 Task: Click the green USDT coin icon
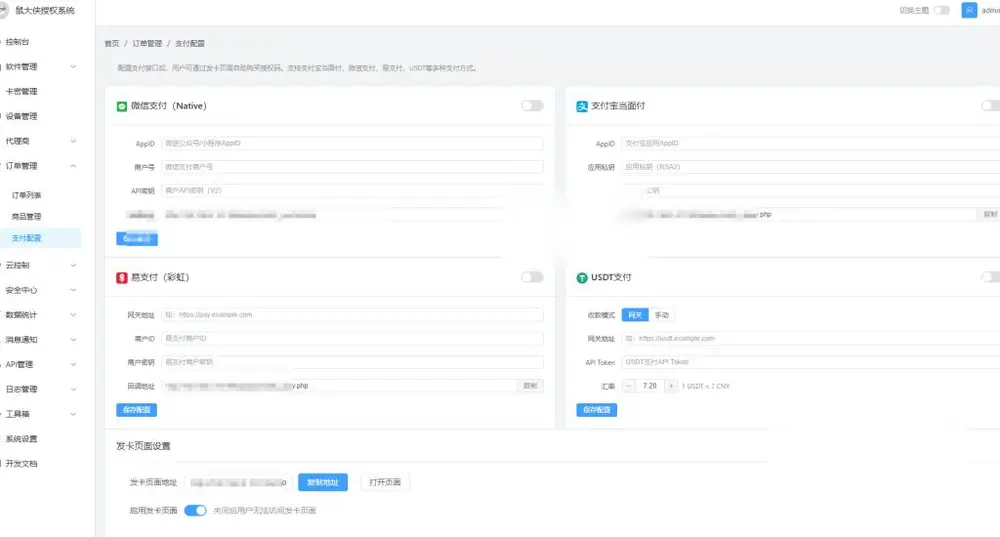coord(582,277)
